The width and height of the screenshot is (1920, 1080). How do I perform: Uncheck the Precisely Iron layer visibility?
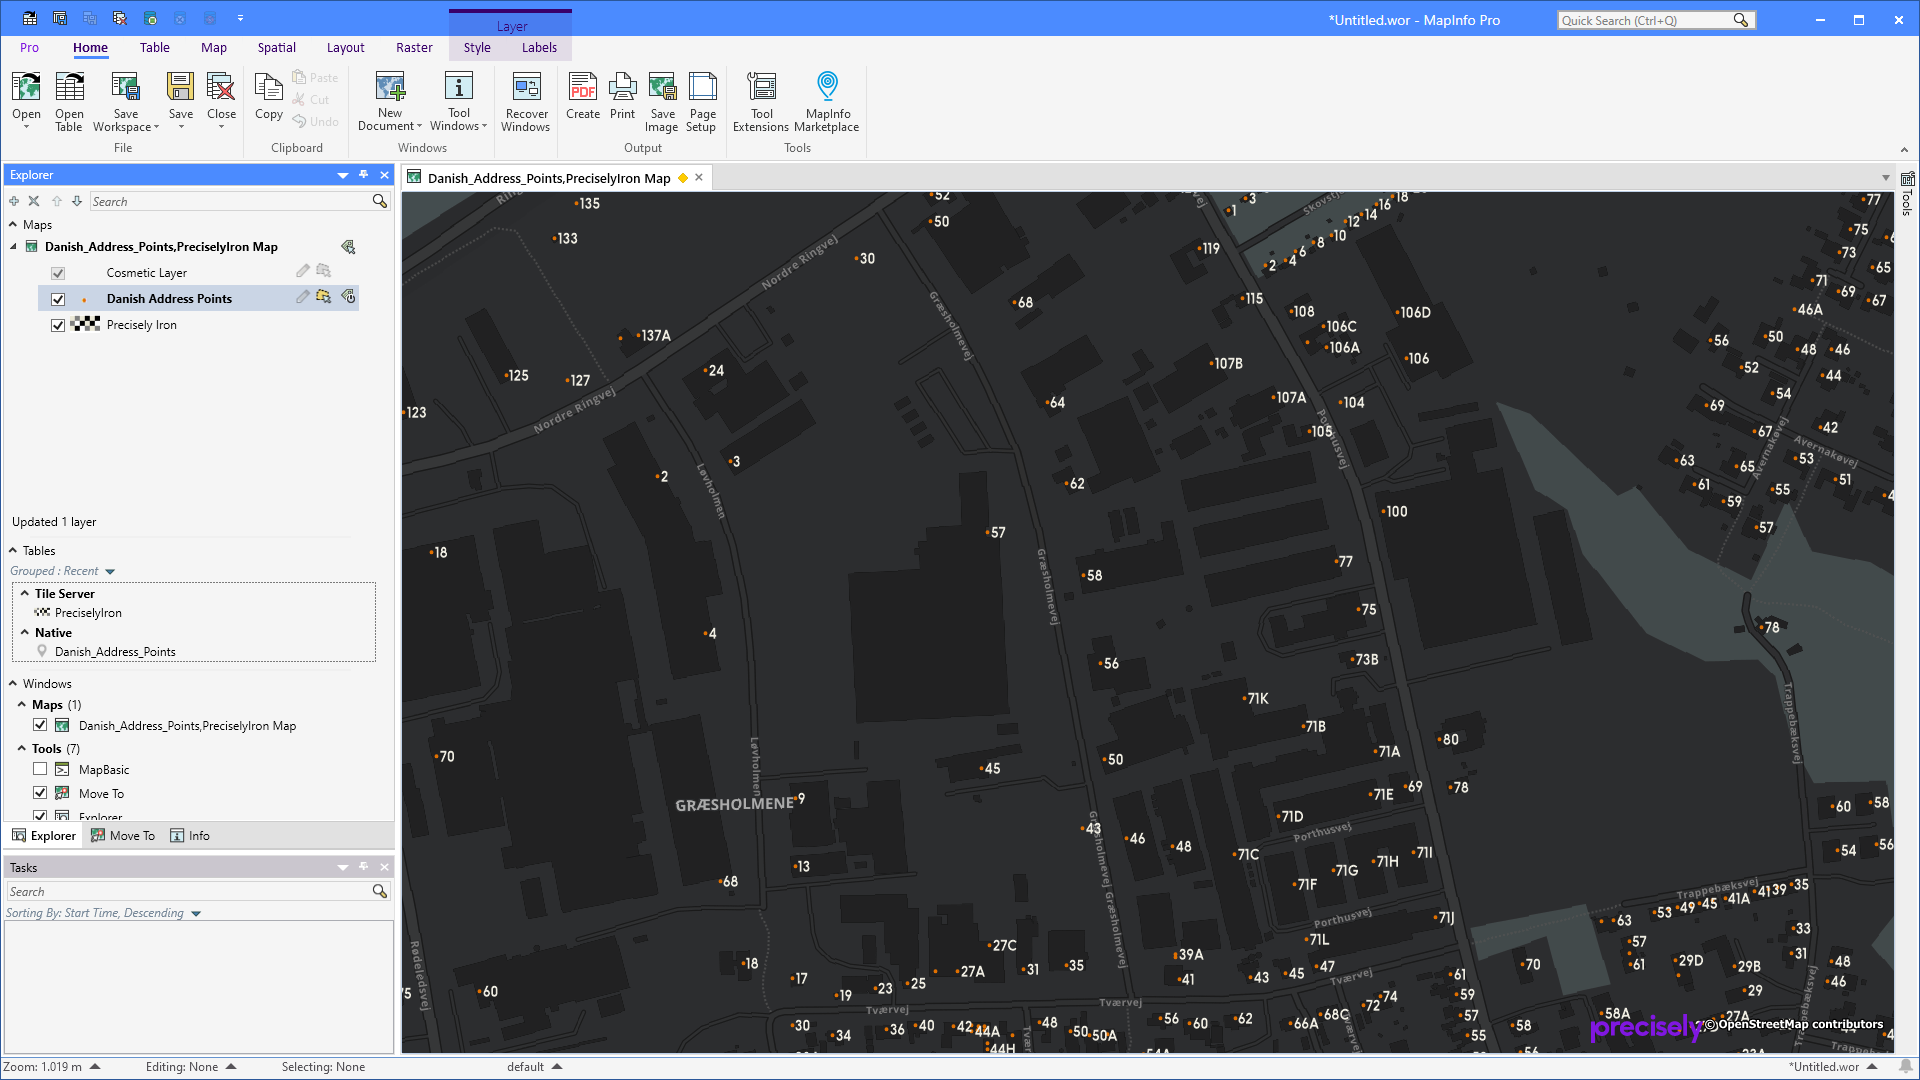[58, 324]
